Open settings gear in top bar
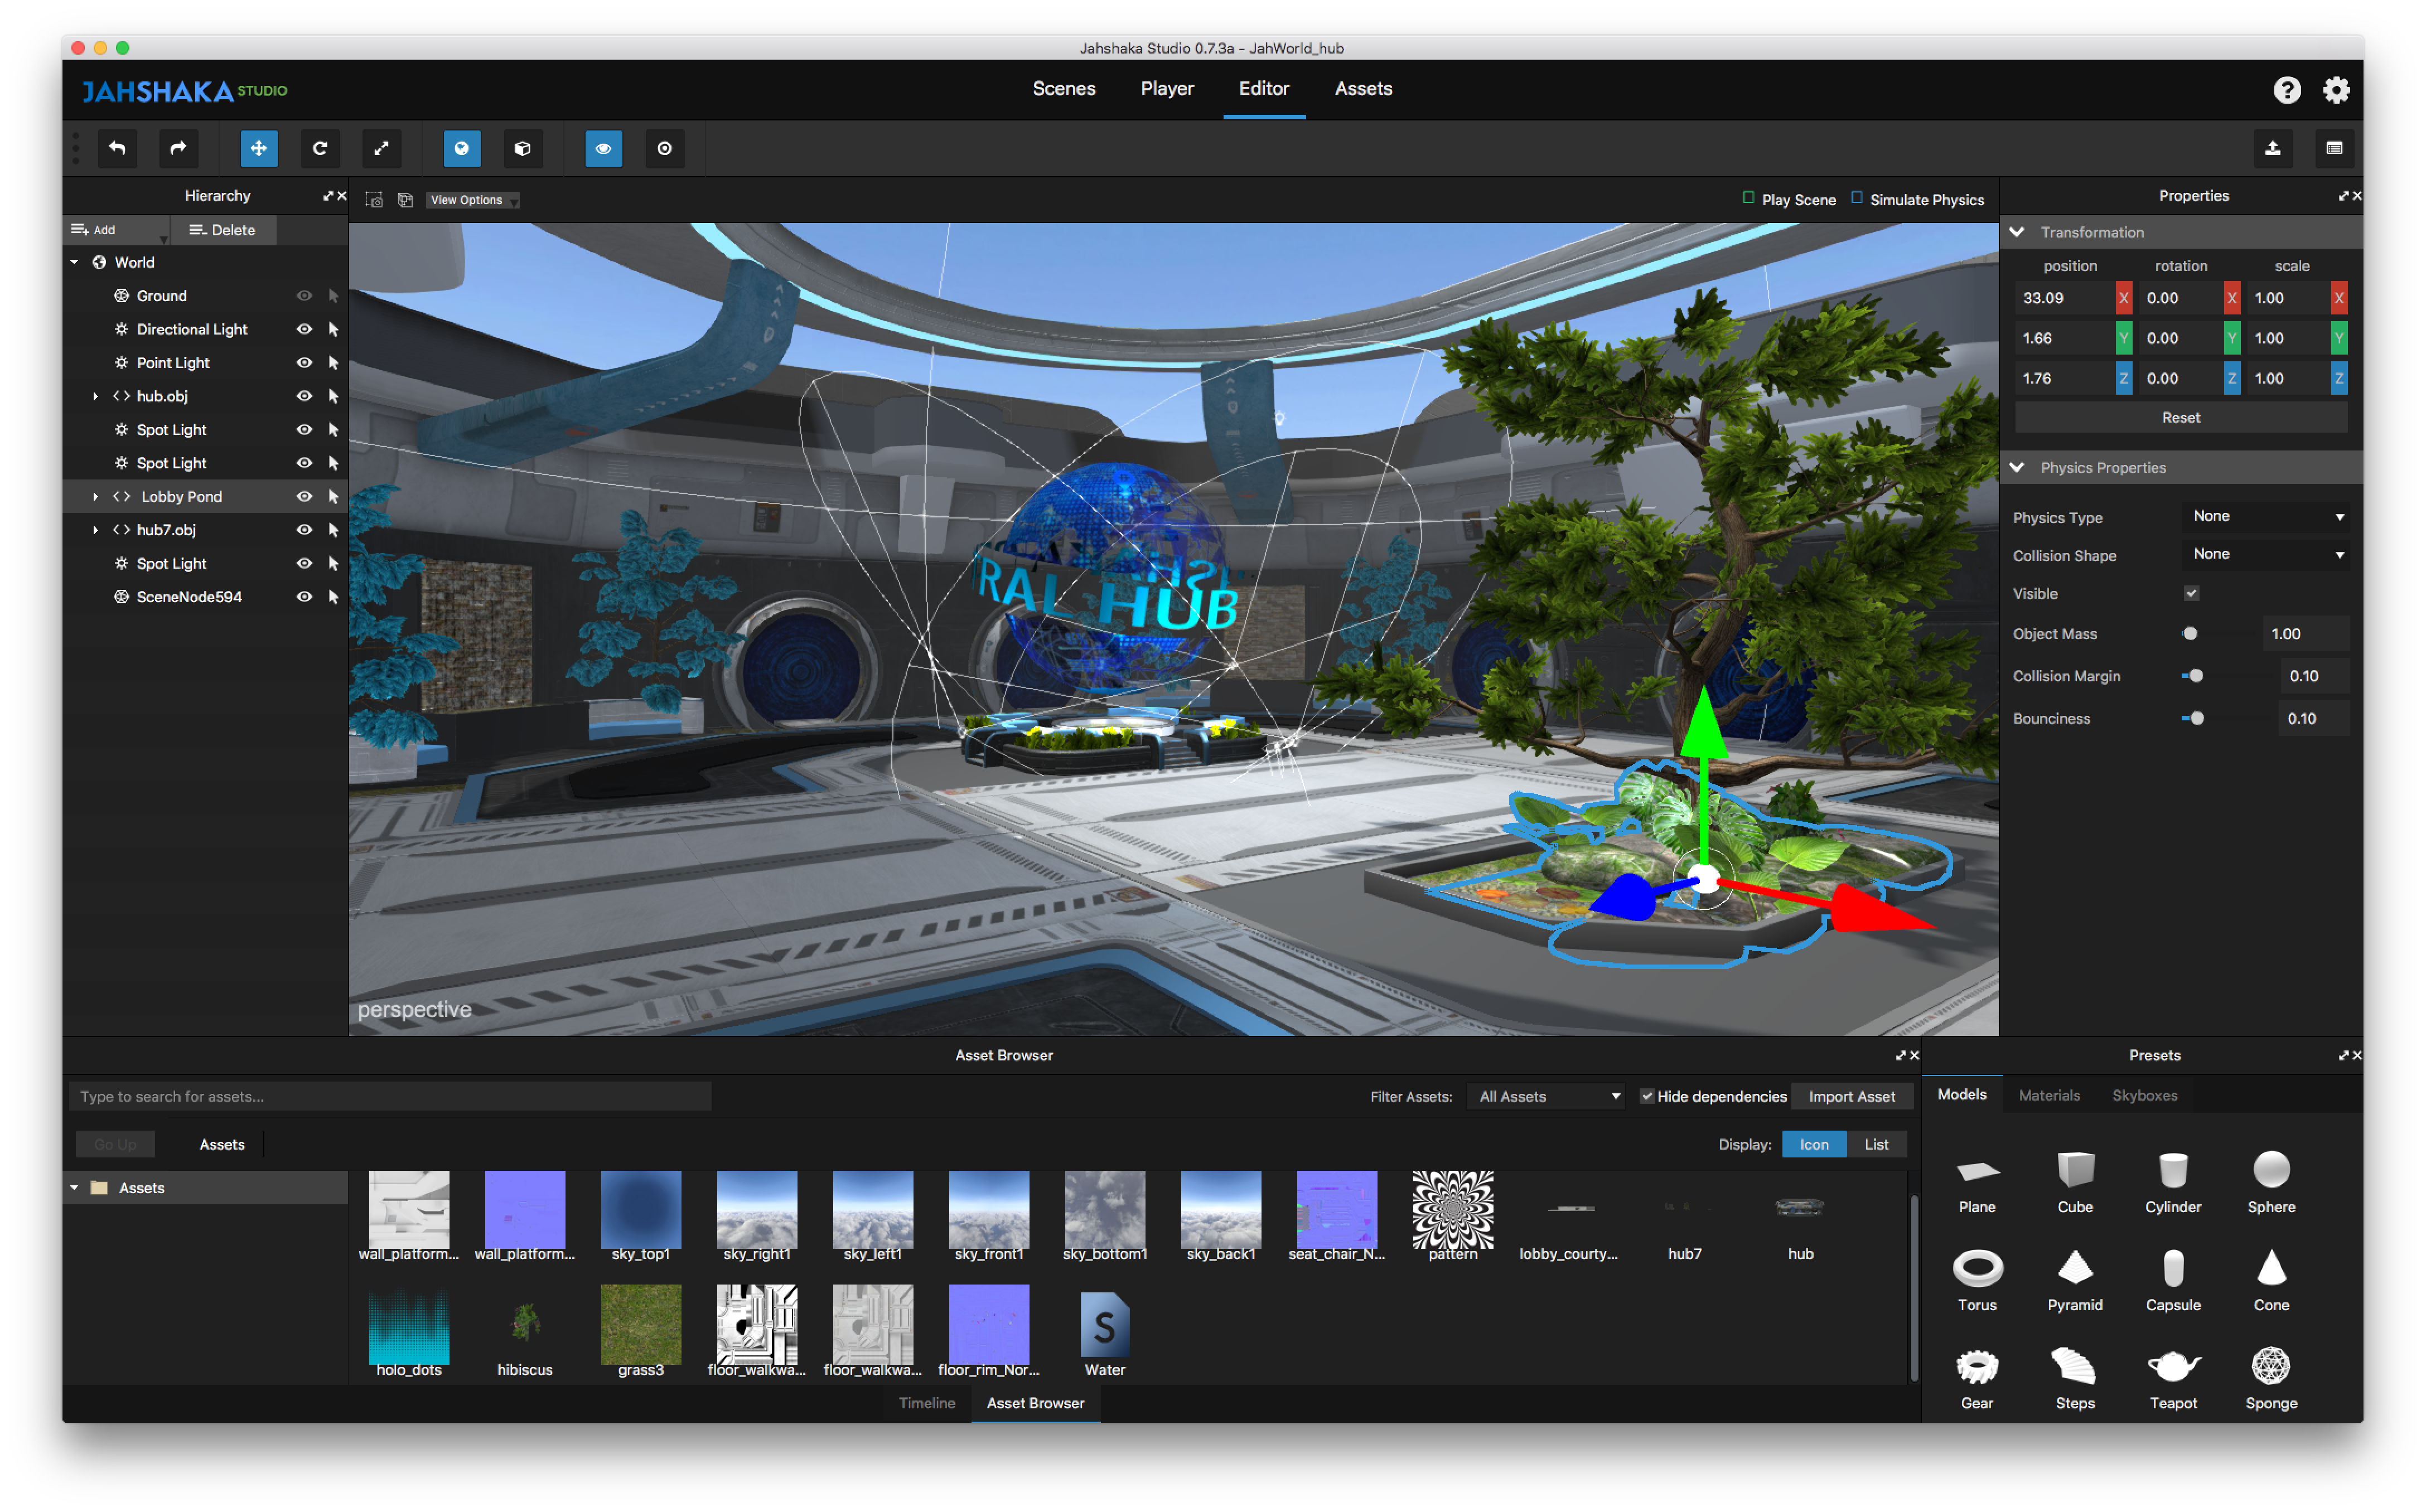 [x=2335, y=90]
